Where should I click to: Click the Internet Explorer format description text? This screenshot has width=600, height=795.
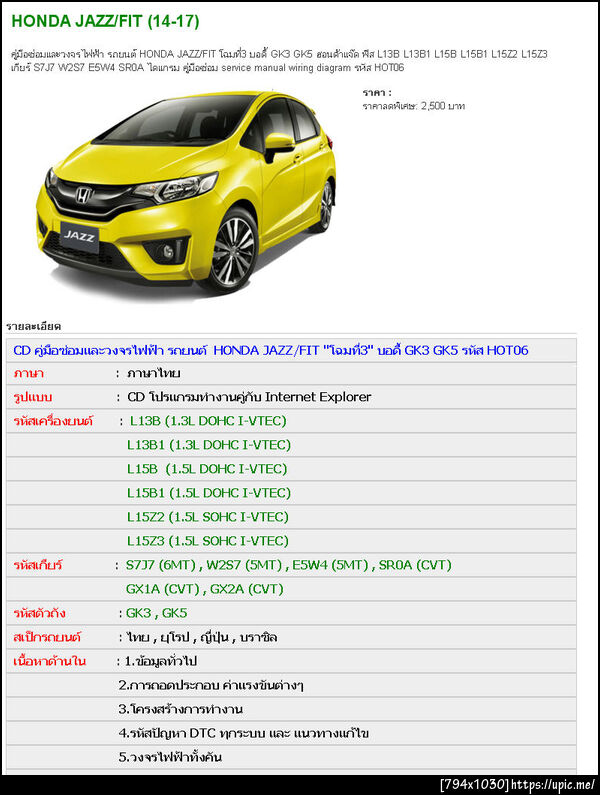click(249, 397)
